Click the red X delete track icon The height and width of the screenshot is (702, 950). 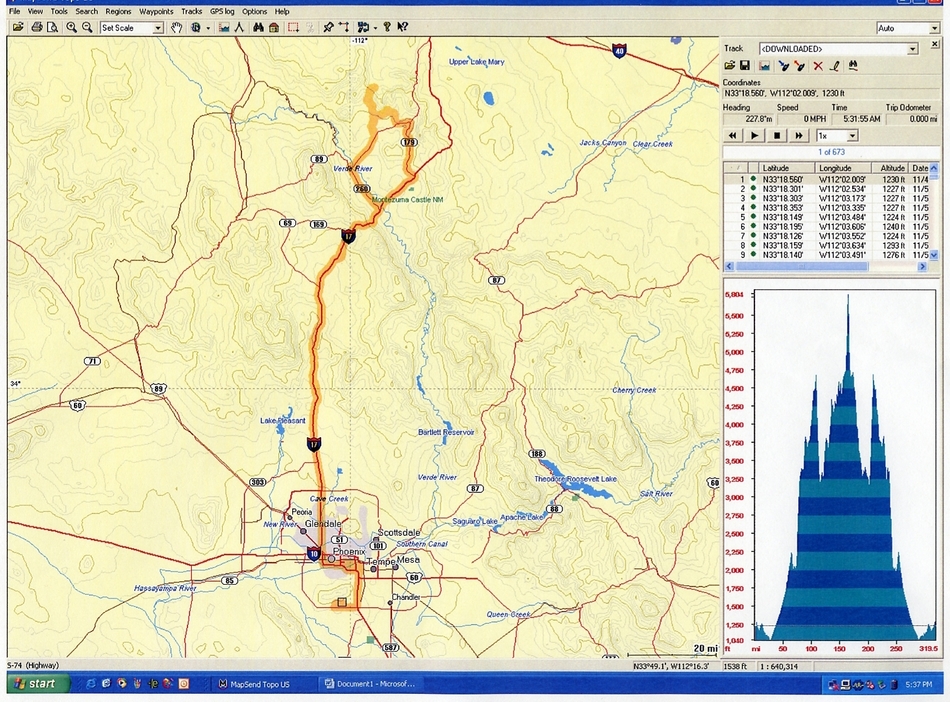click(818, 65)
